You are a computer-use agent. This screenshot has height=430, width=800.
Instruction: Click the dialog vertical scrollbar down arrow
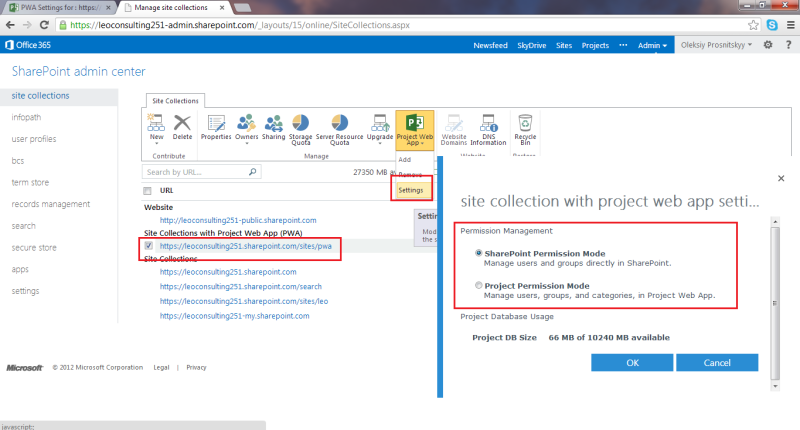pos(775,386)
